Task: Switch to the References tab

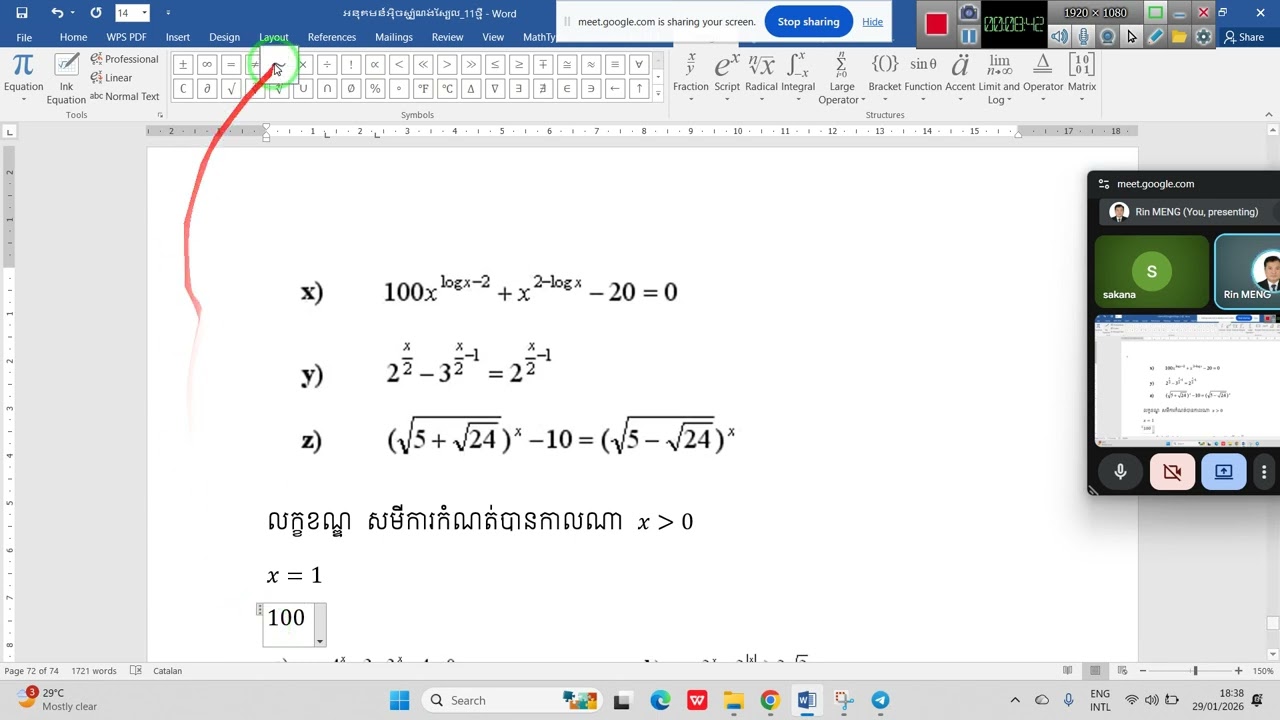Action: [332, 37]
